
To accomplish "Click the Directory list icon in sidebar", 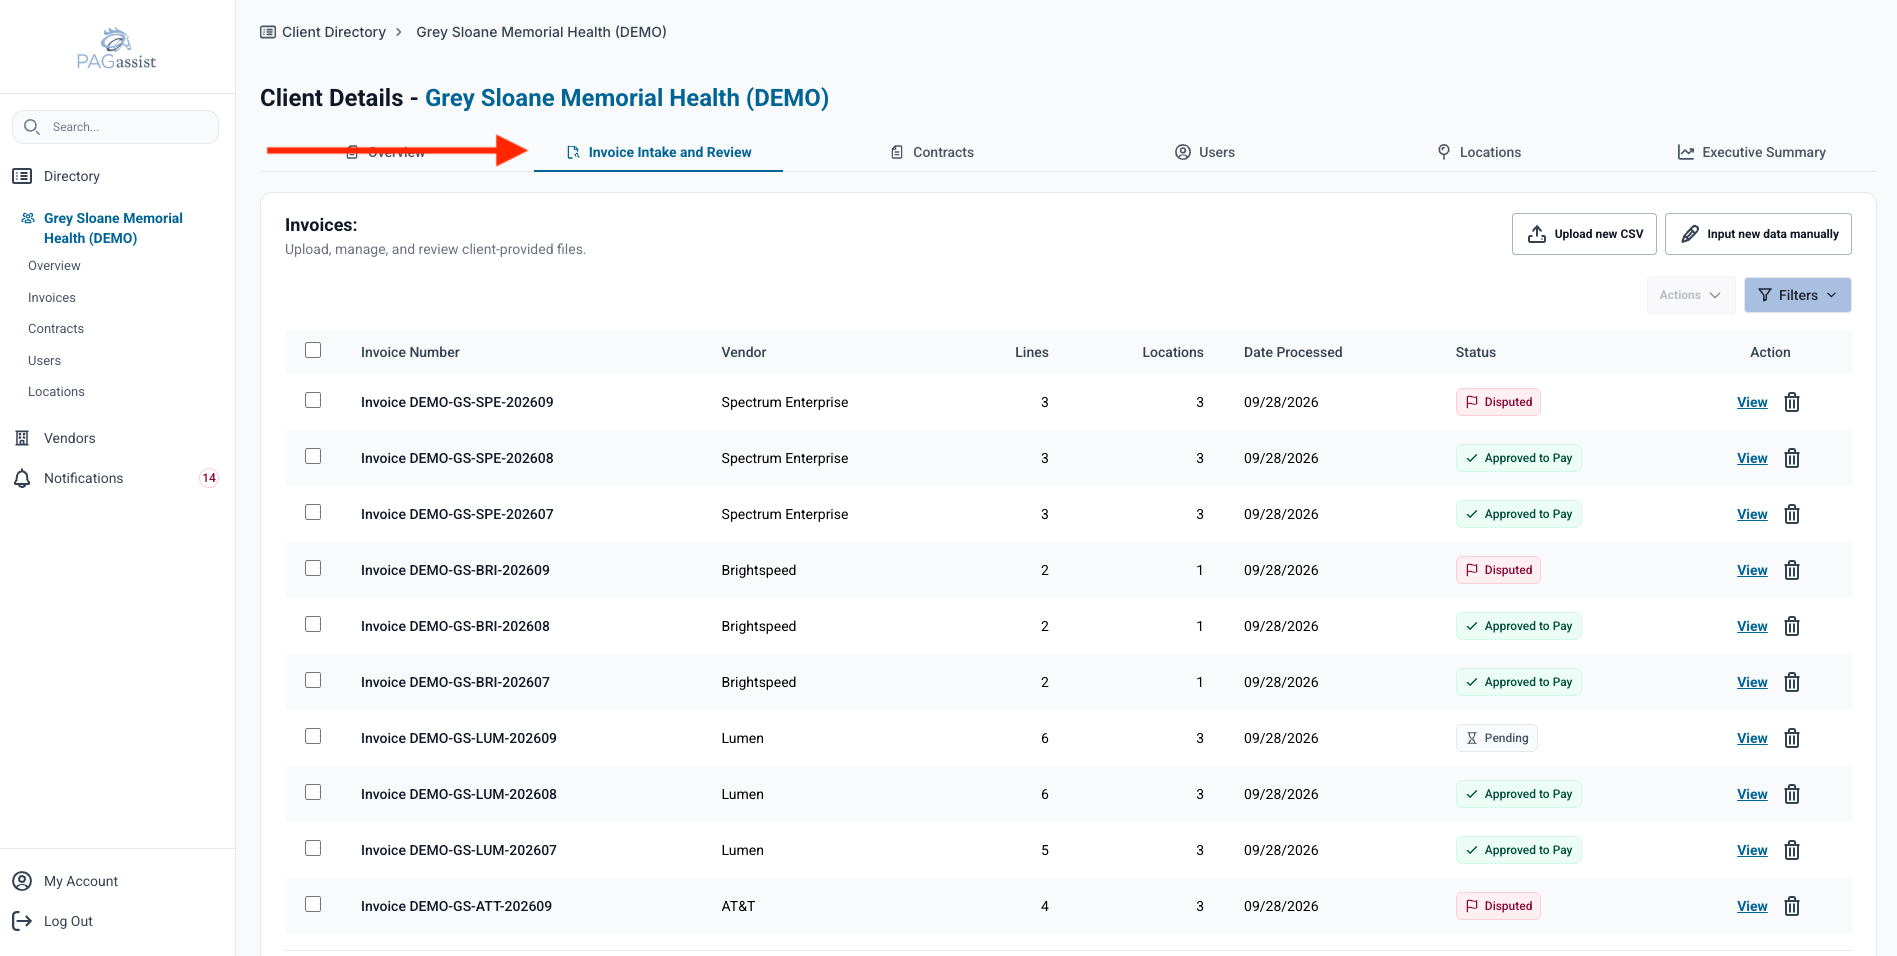I will coord(22,176).
